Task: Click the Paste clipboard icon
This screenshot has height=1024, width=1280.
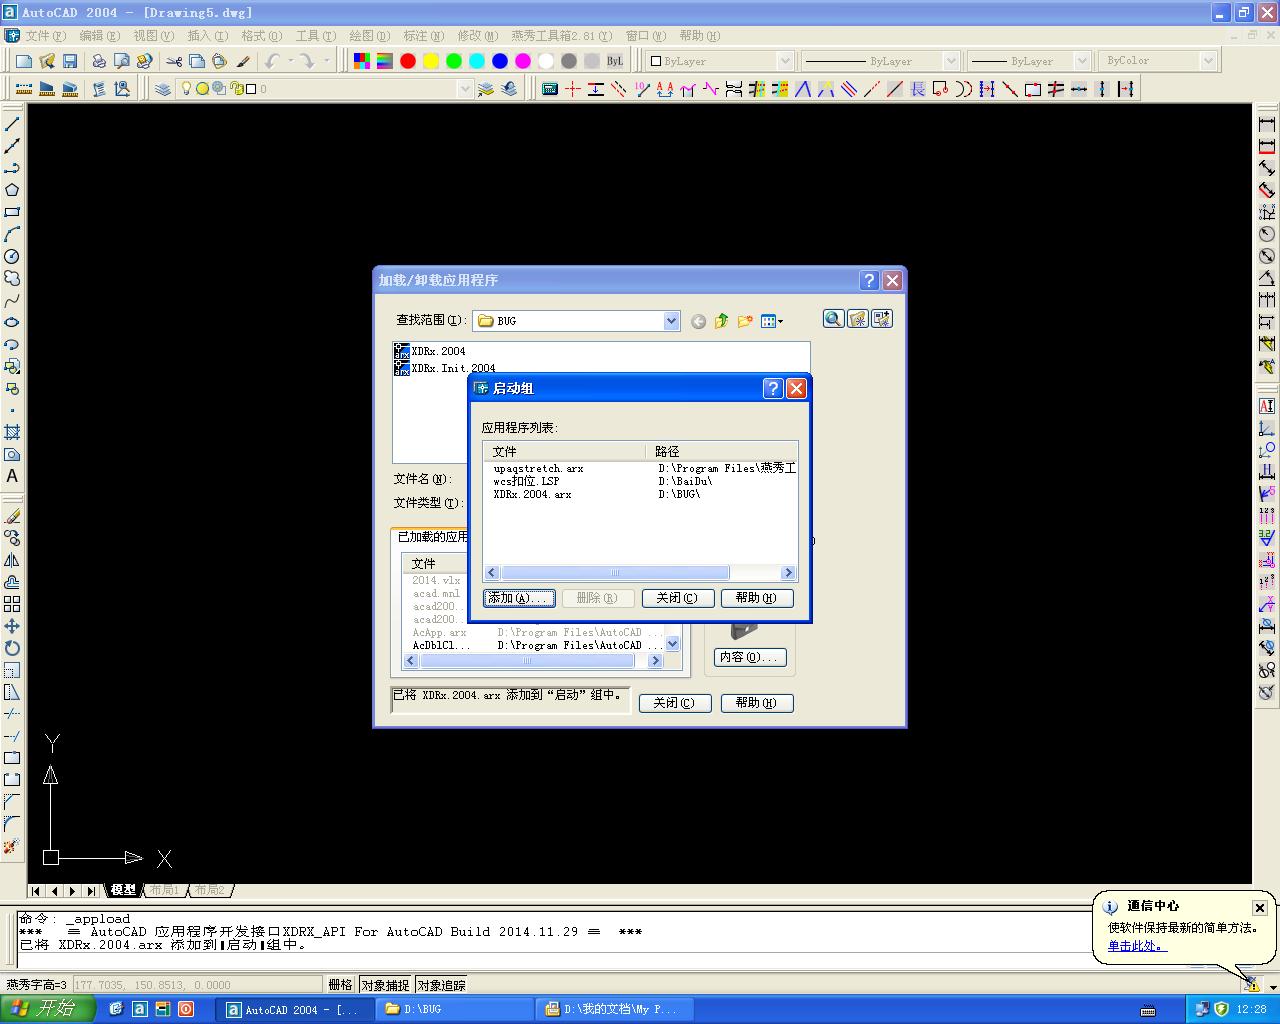Action: pyautogui.click(x=220, y=61)
